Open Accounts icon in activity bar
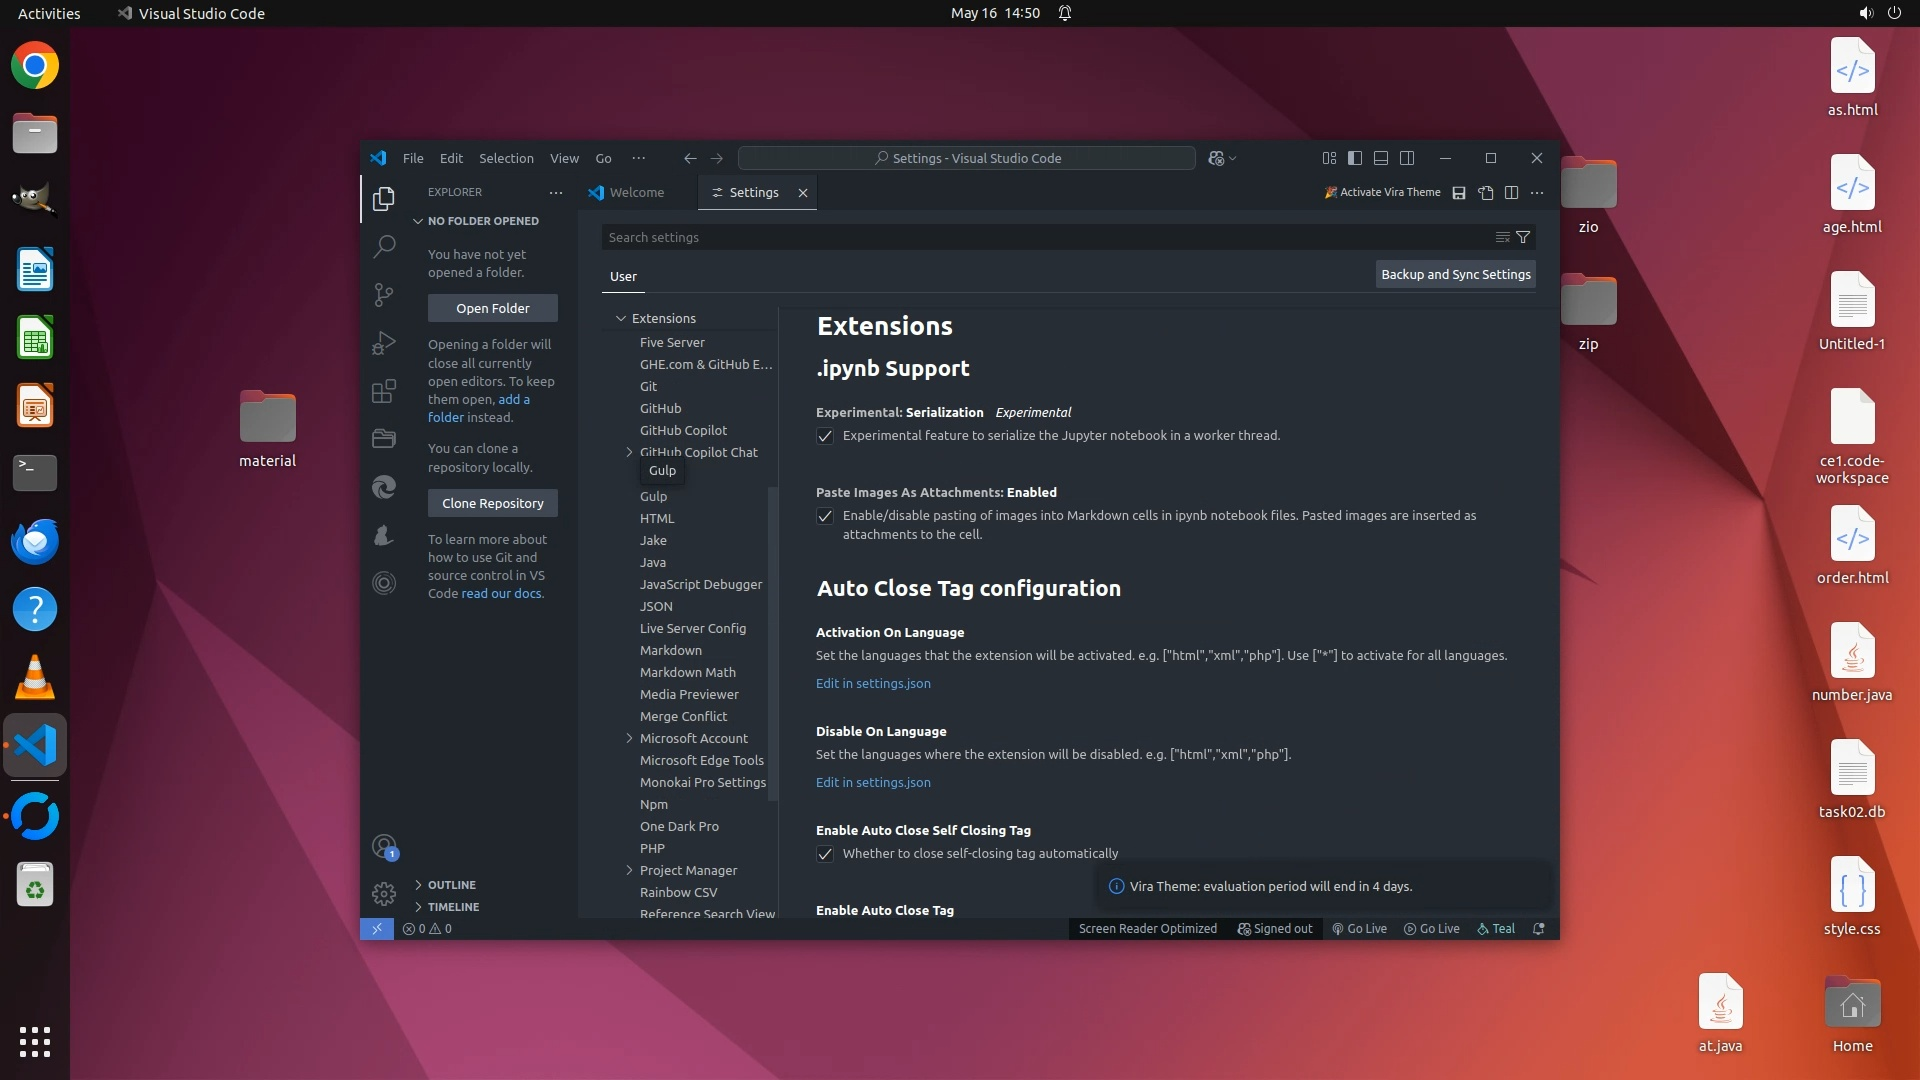Image resolution: width=1920 pixels, height=1080 pixels. (x=384, y=847)
